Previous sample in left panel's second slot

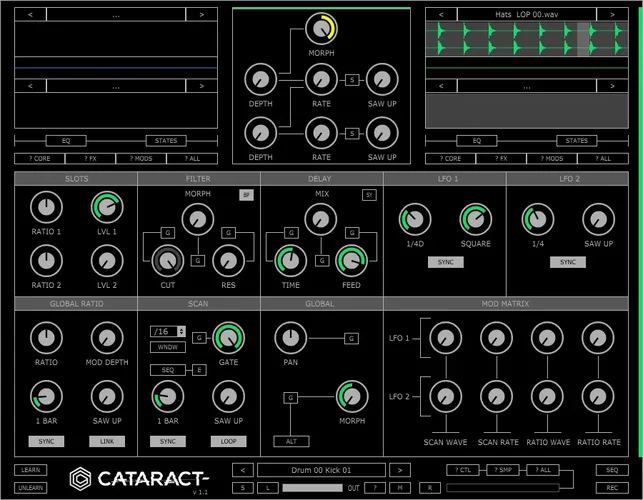30,86
